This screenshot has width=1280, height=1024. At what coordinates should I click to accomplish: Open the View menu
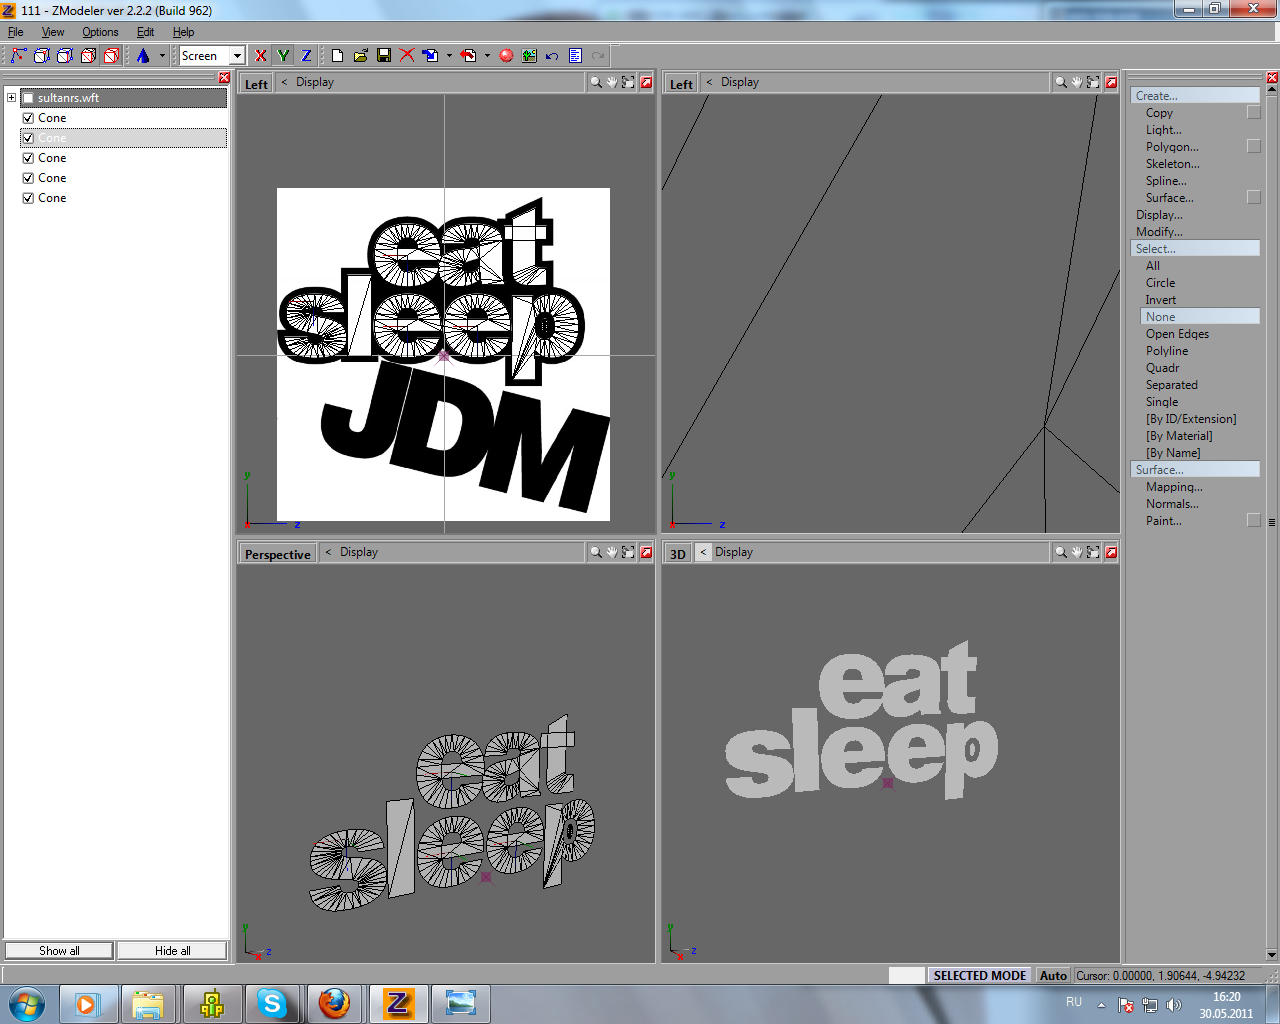click(53, 32)
